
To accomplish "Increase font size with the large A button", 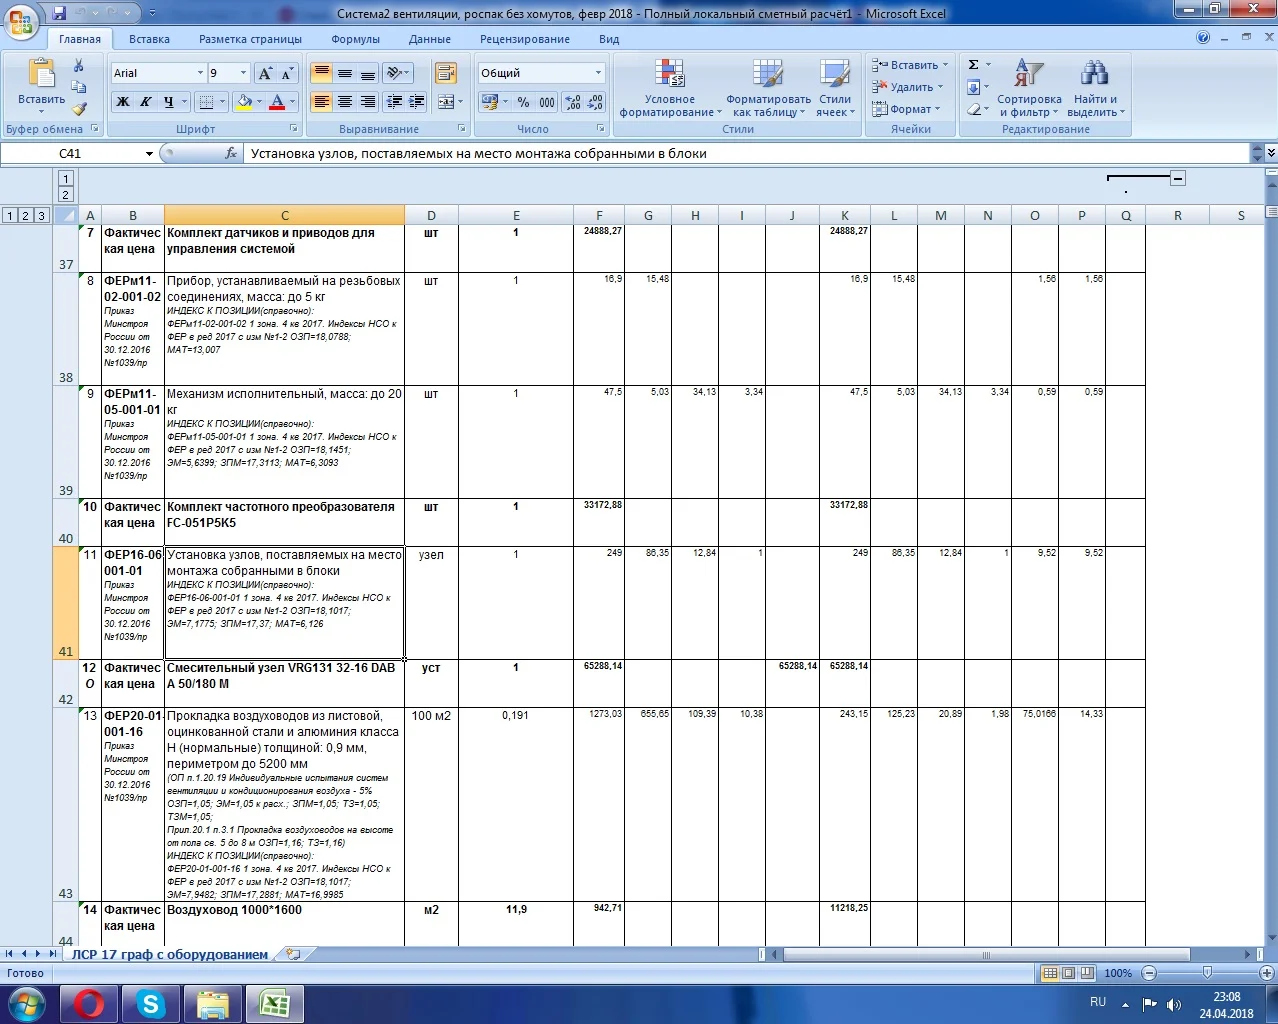I will (265, 73).
